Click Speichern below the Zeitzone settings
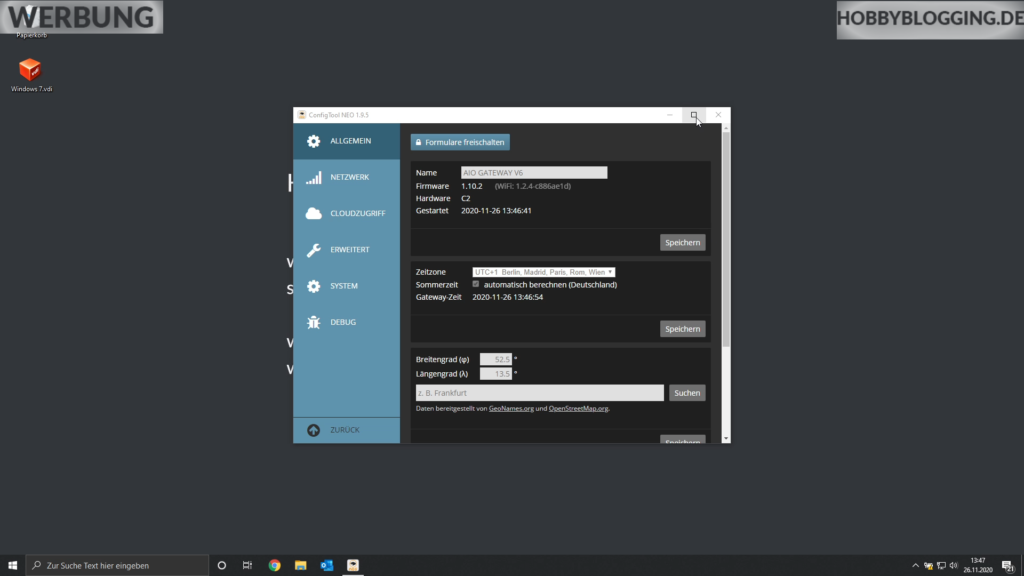This screenshot has width=1024, height=576. pyautogui.click(x=682, y=328)
